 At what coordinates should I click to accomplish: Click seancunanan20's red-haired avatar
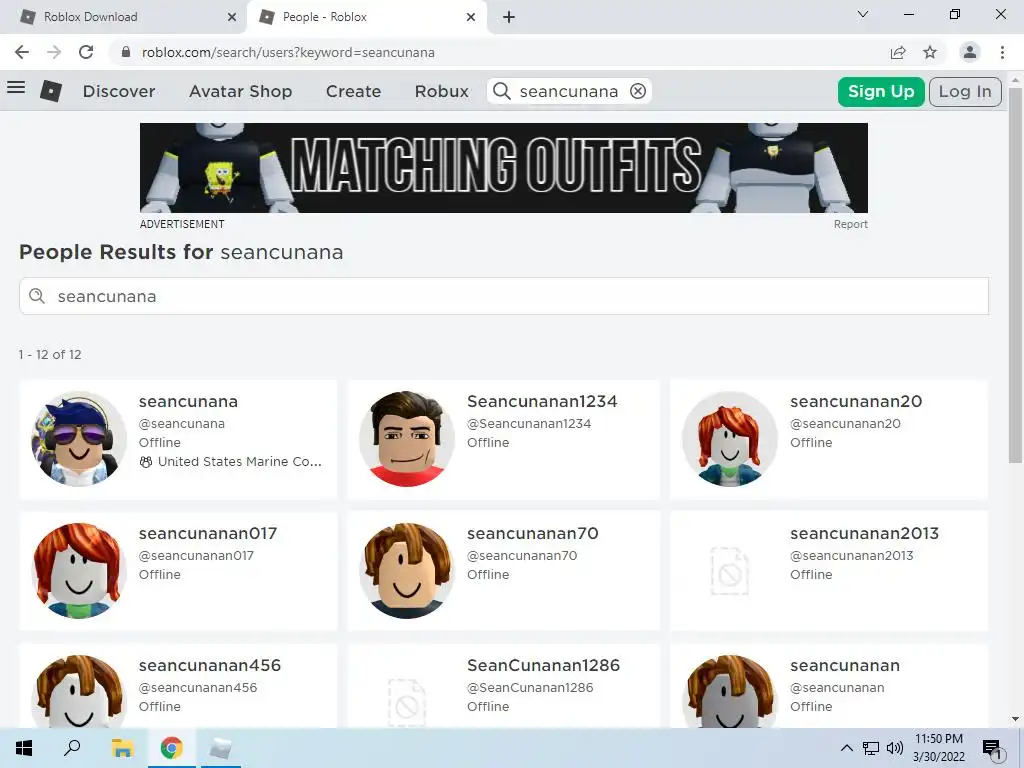(730, 439)
